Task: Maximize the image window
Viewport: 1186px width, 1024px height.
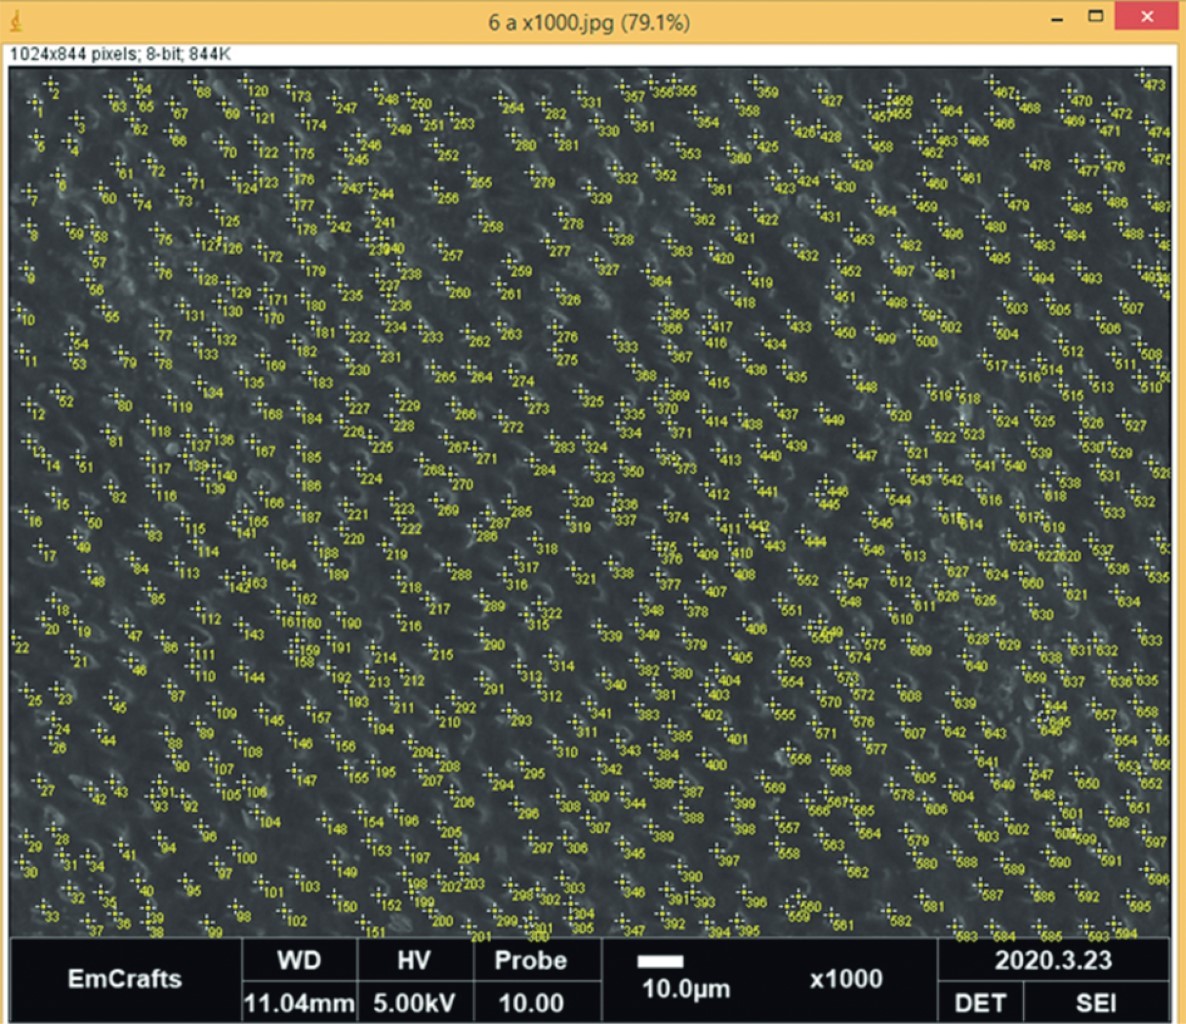Action: 1096,17
